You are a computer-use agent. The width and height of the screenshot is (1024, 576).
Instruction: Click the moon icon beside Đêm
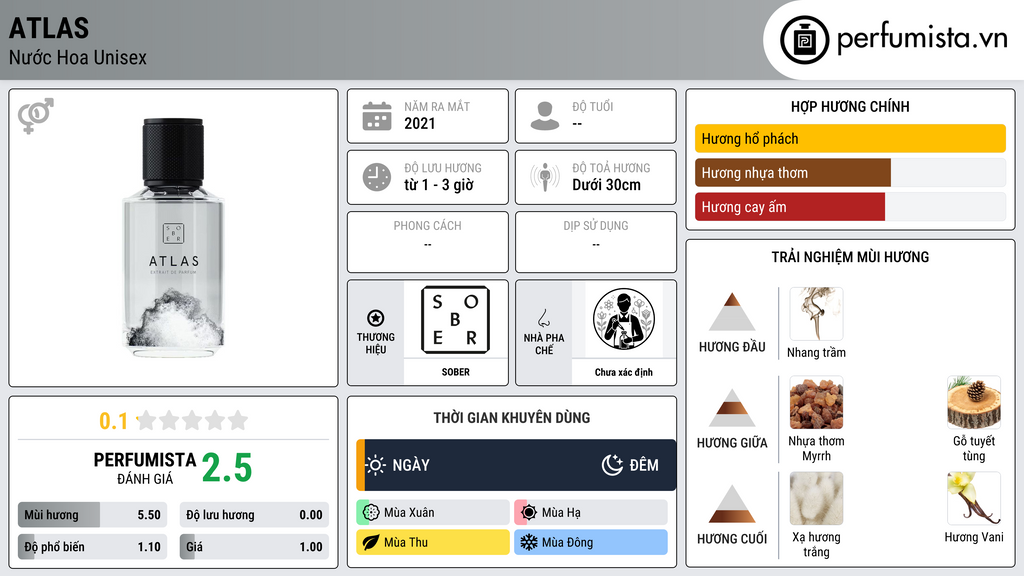(612, 465)
